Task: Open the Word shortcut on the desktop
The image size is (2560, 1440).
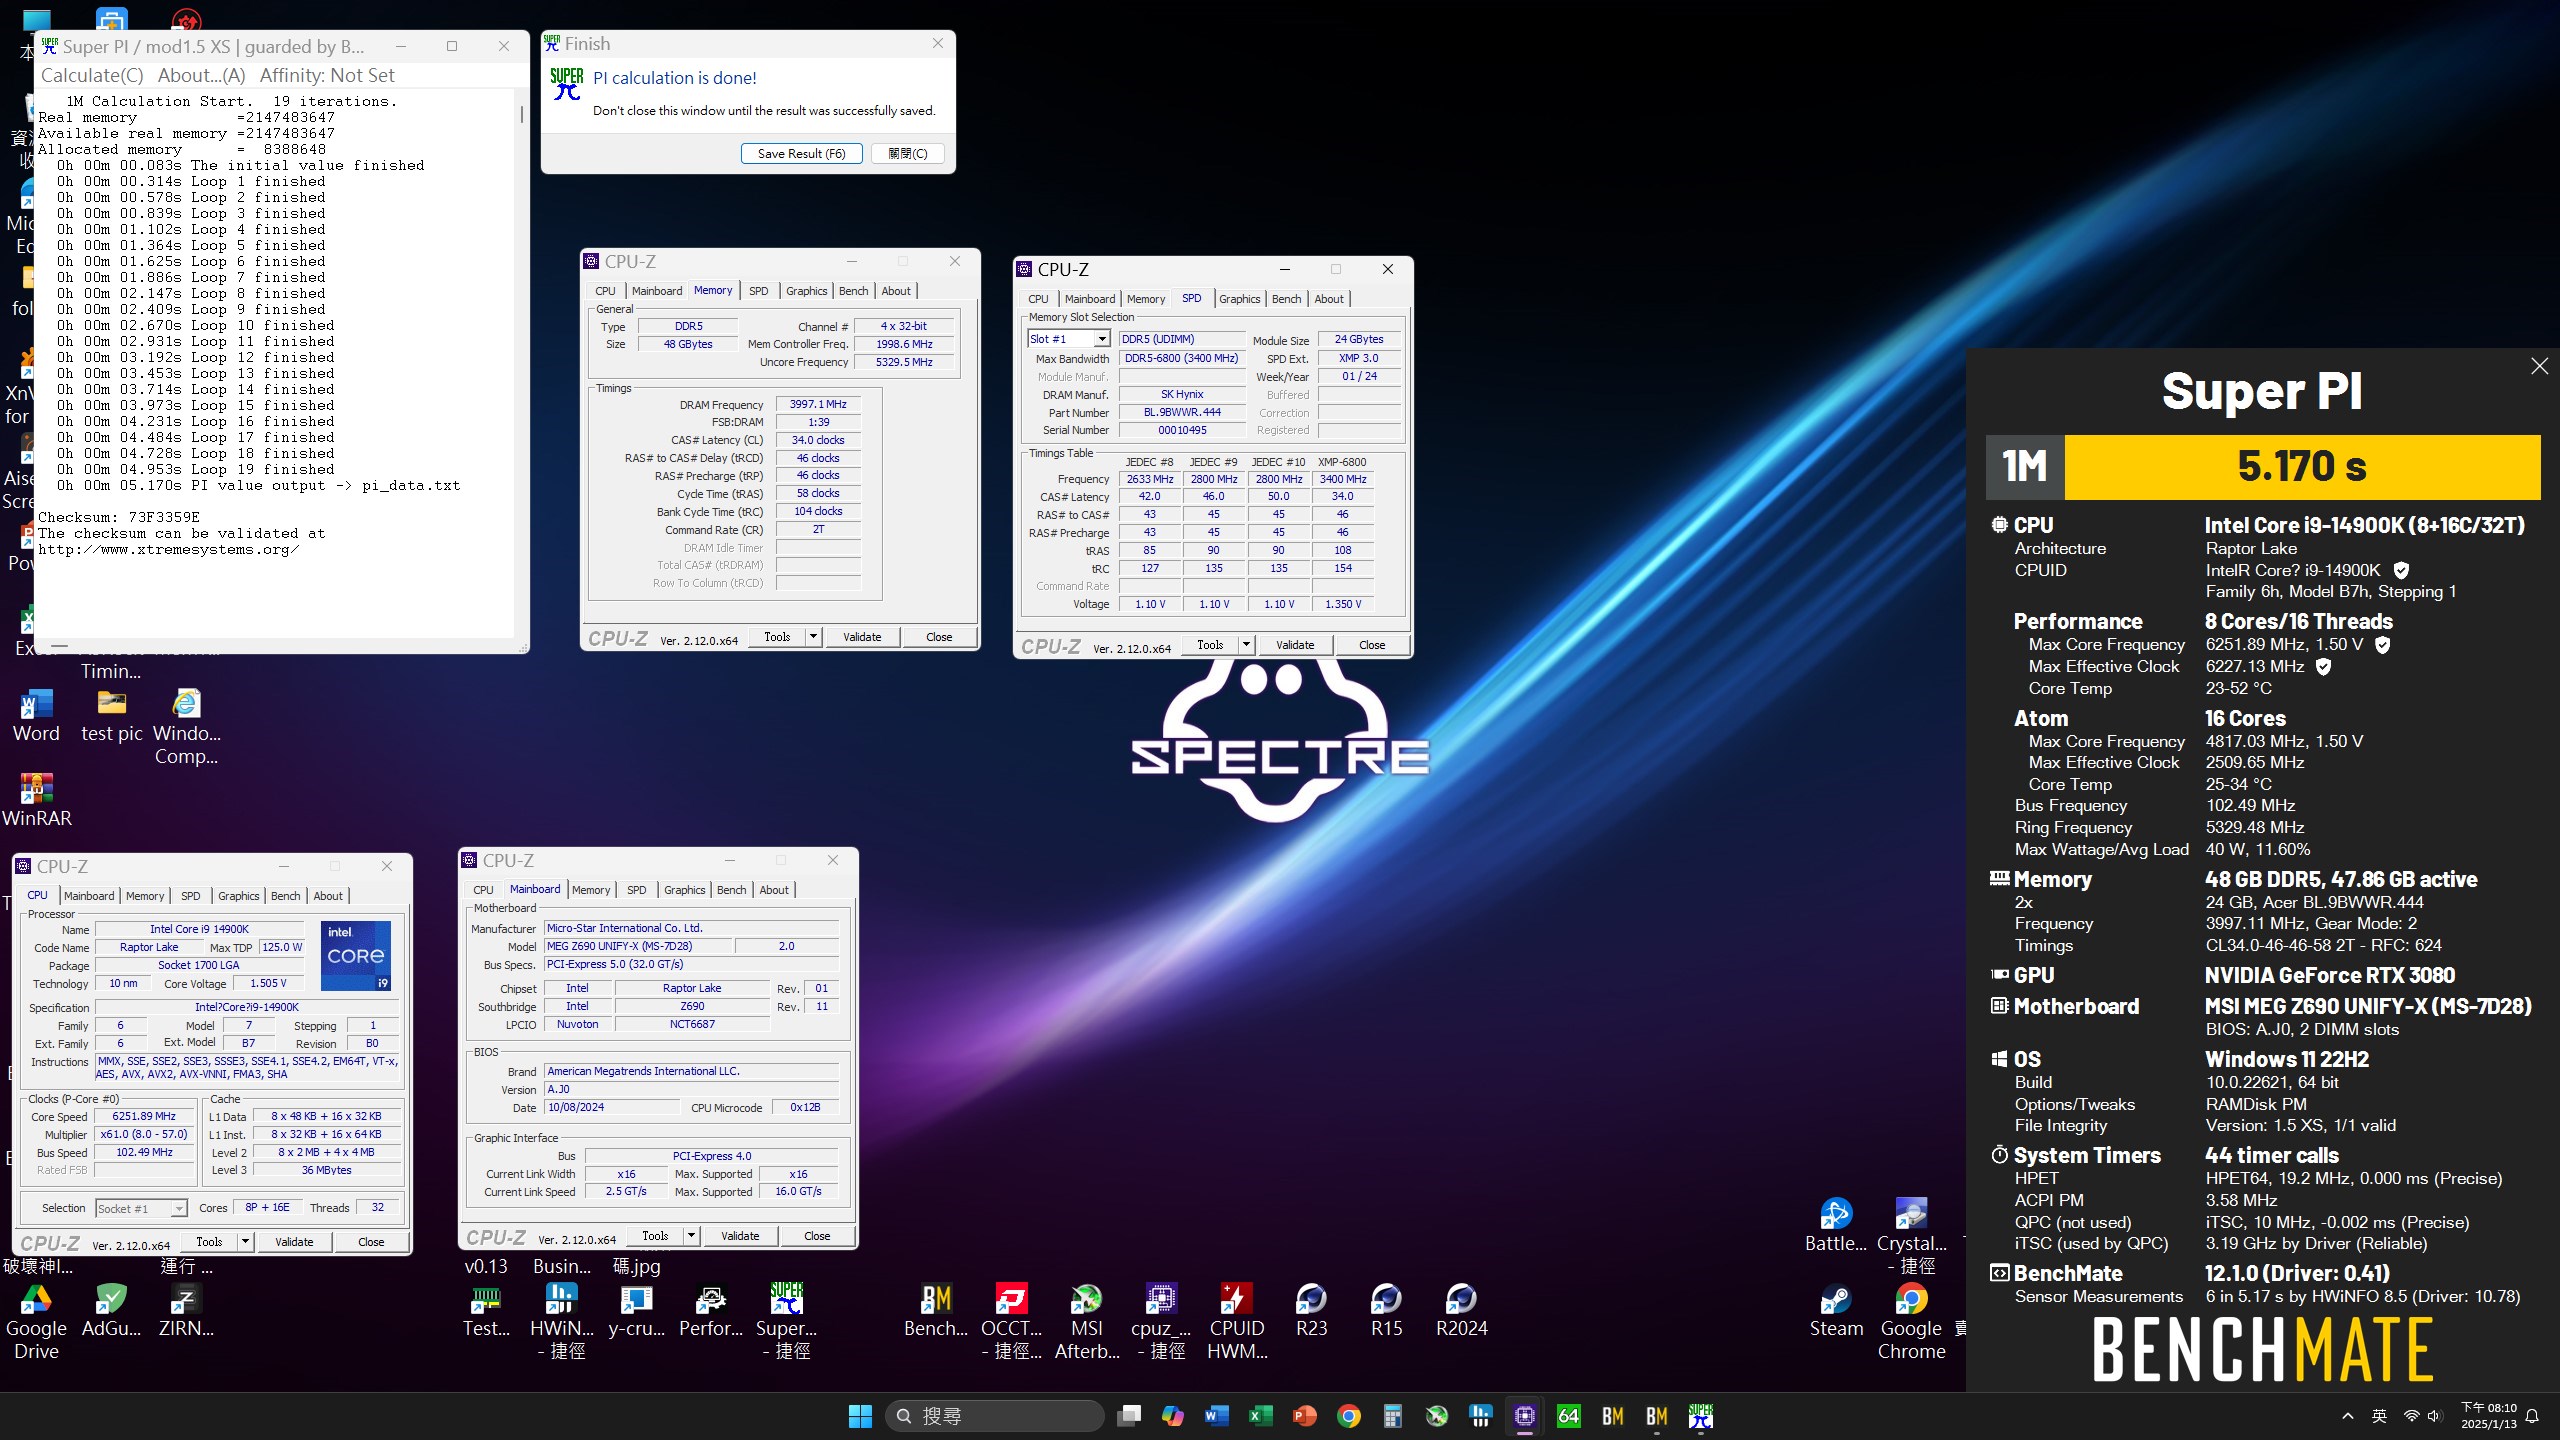Action: (x=36, y=715)
